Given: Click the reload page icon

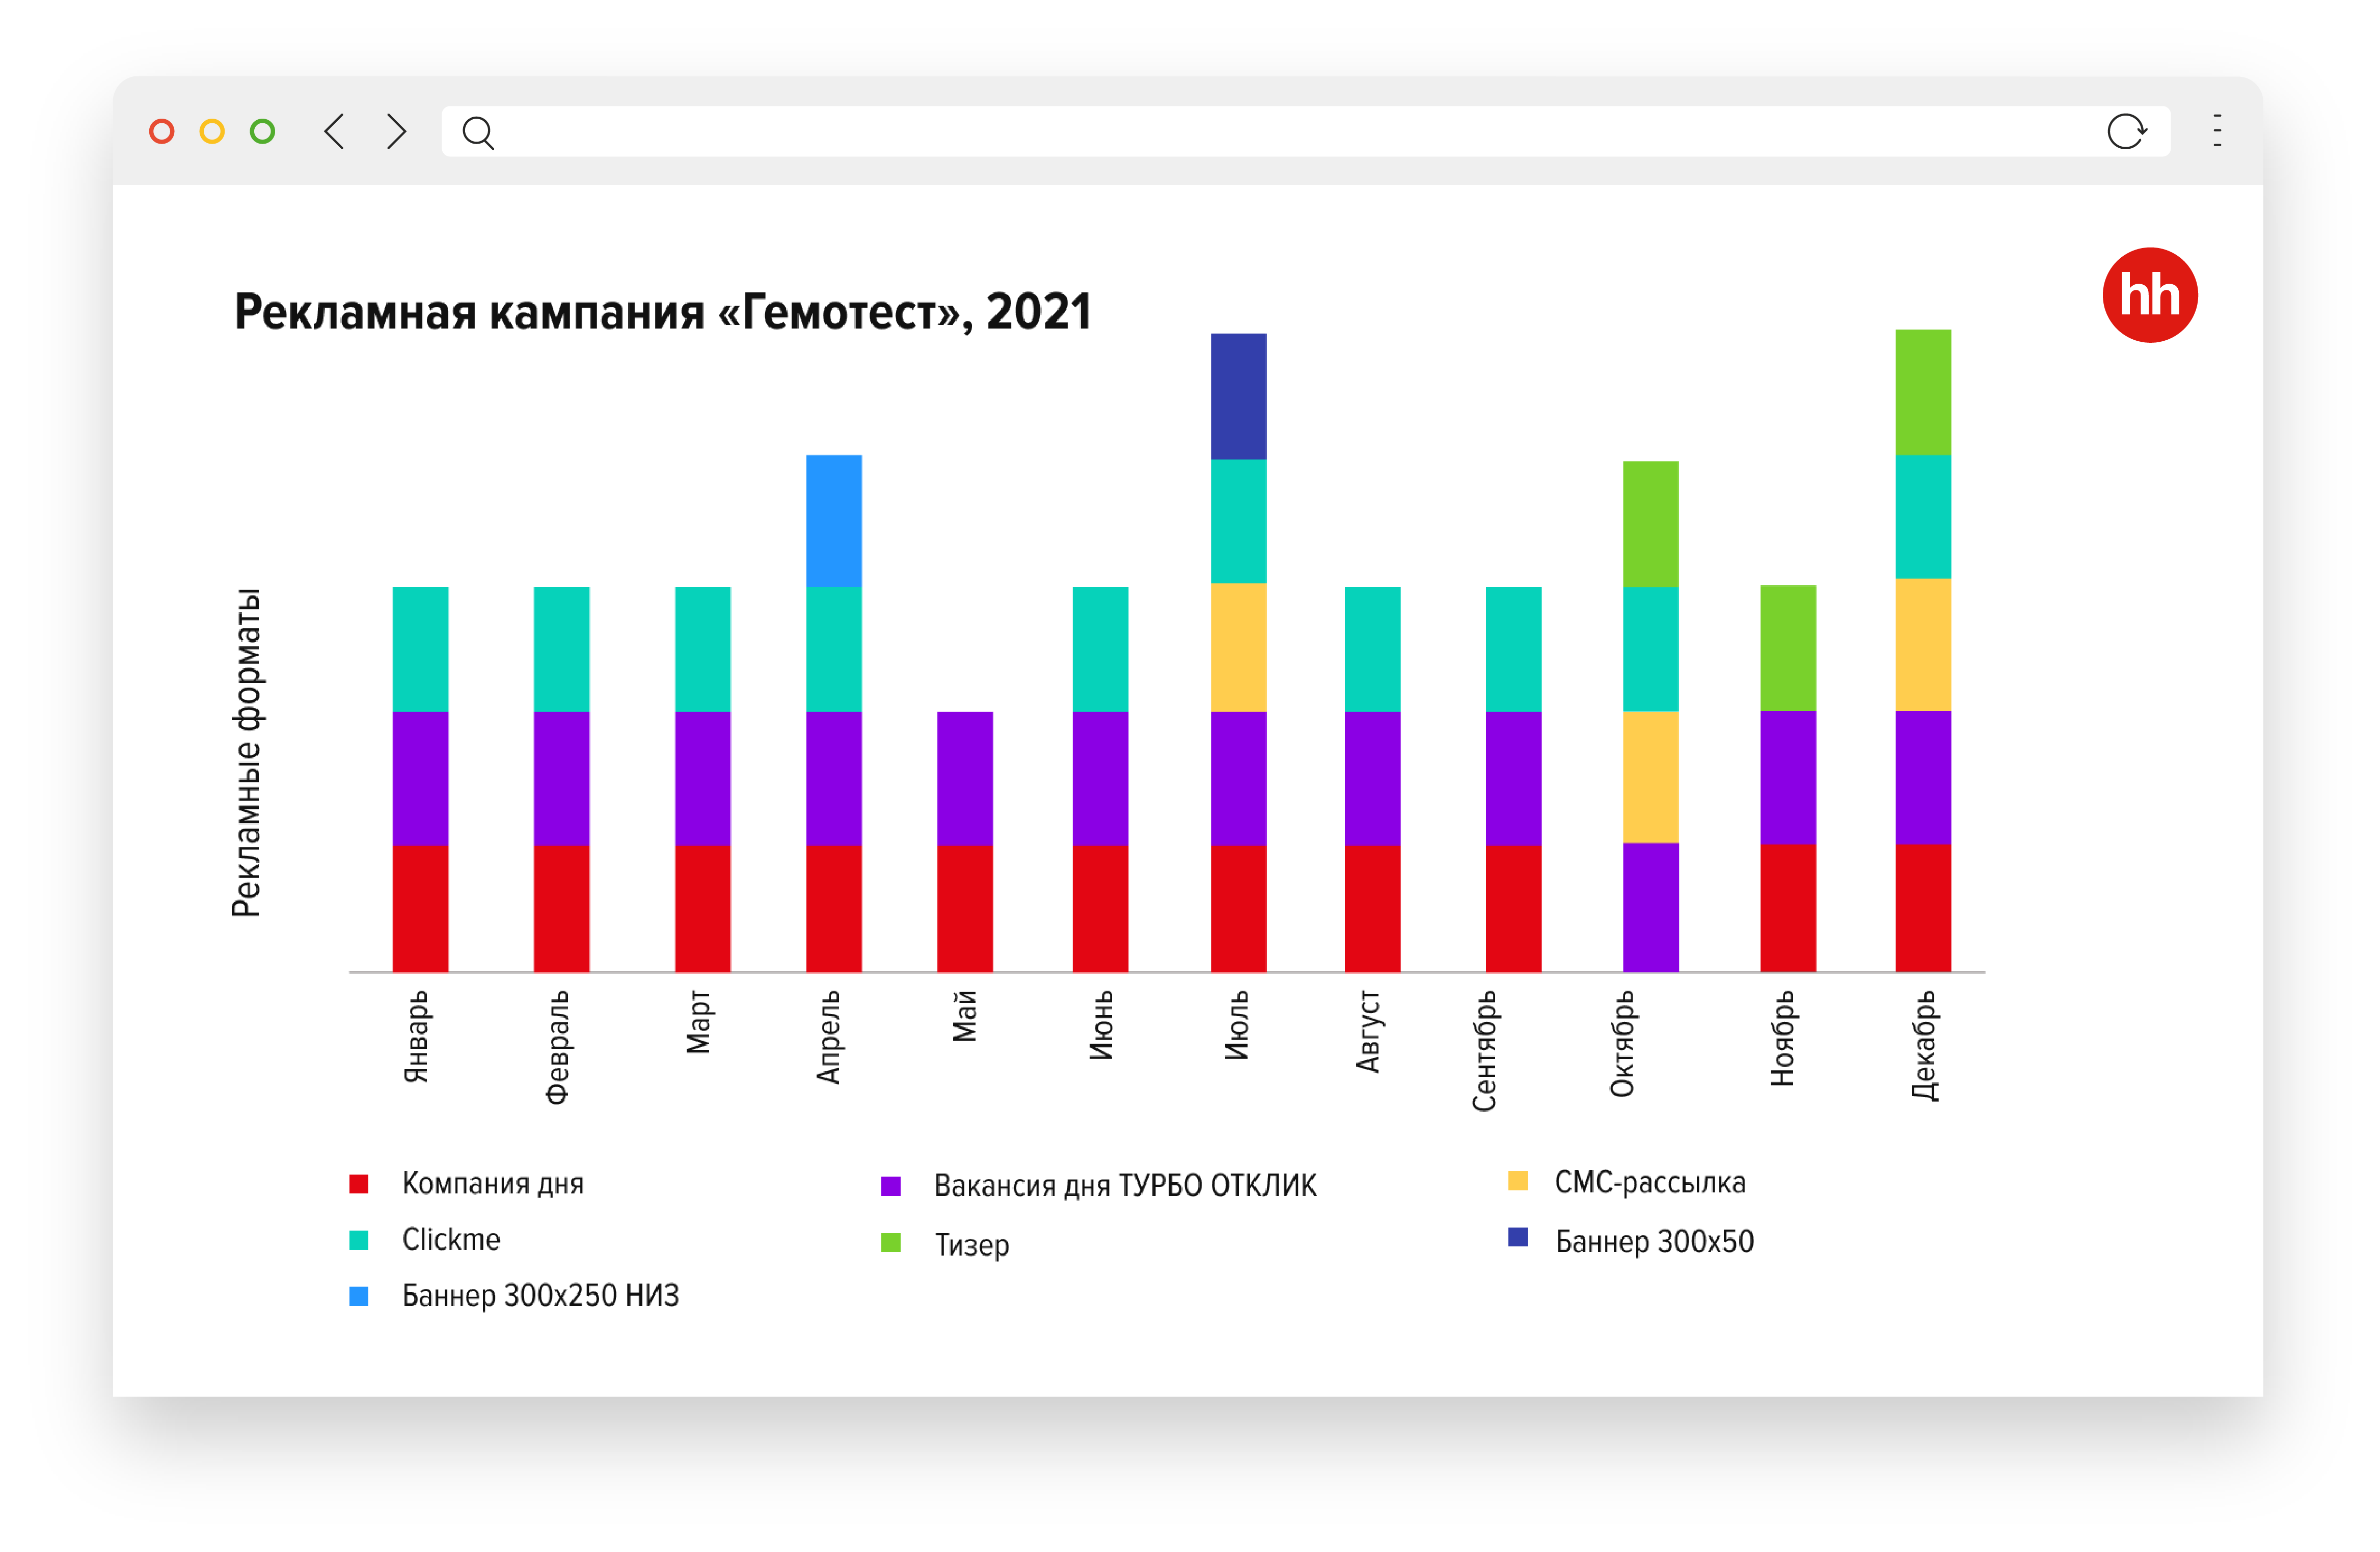Looking at the screenshot, I should pyautogui.click(x=2126, y=131).
